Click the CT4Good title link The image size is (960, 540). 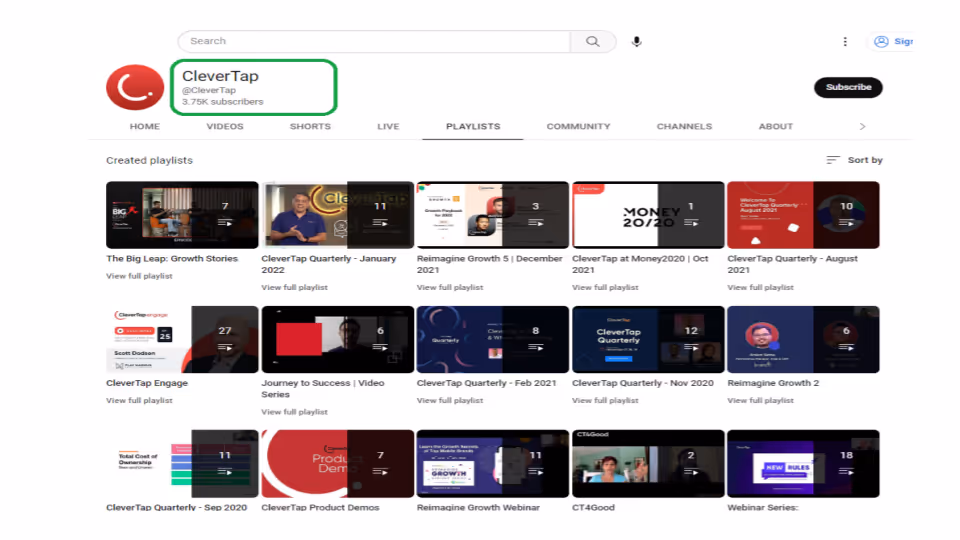tap(593, 507)
